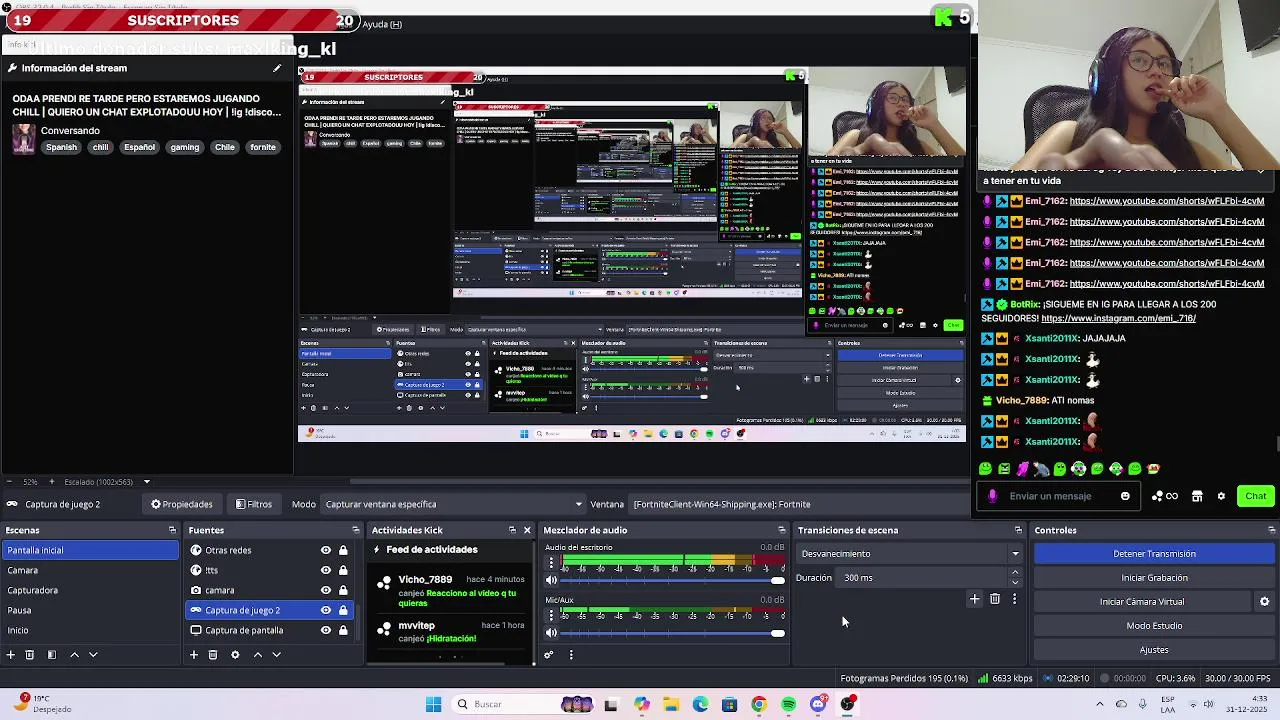
Task: Toggle visibility of !tts source
Action: click(x=325, y=570)
